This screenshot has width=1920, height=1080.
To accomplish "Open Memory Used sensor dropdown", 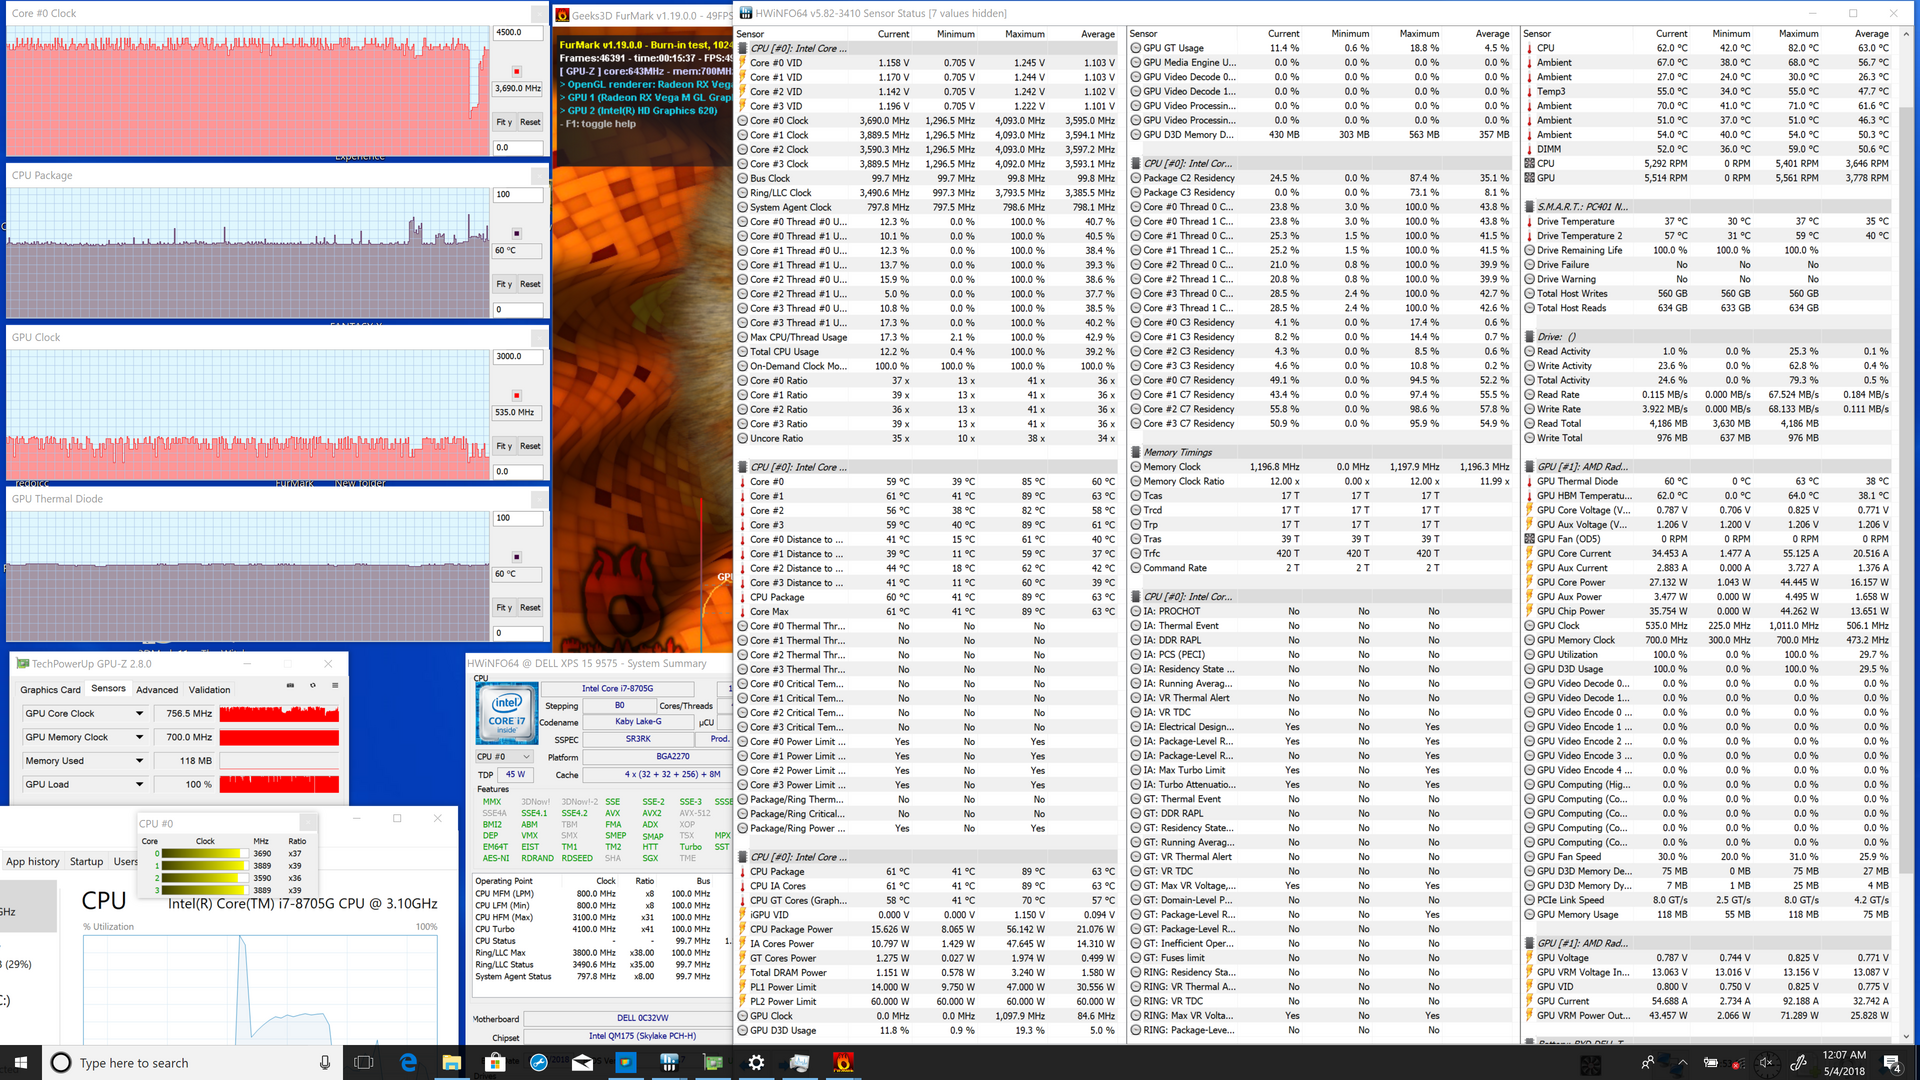I will pos(139,761).
